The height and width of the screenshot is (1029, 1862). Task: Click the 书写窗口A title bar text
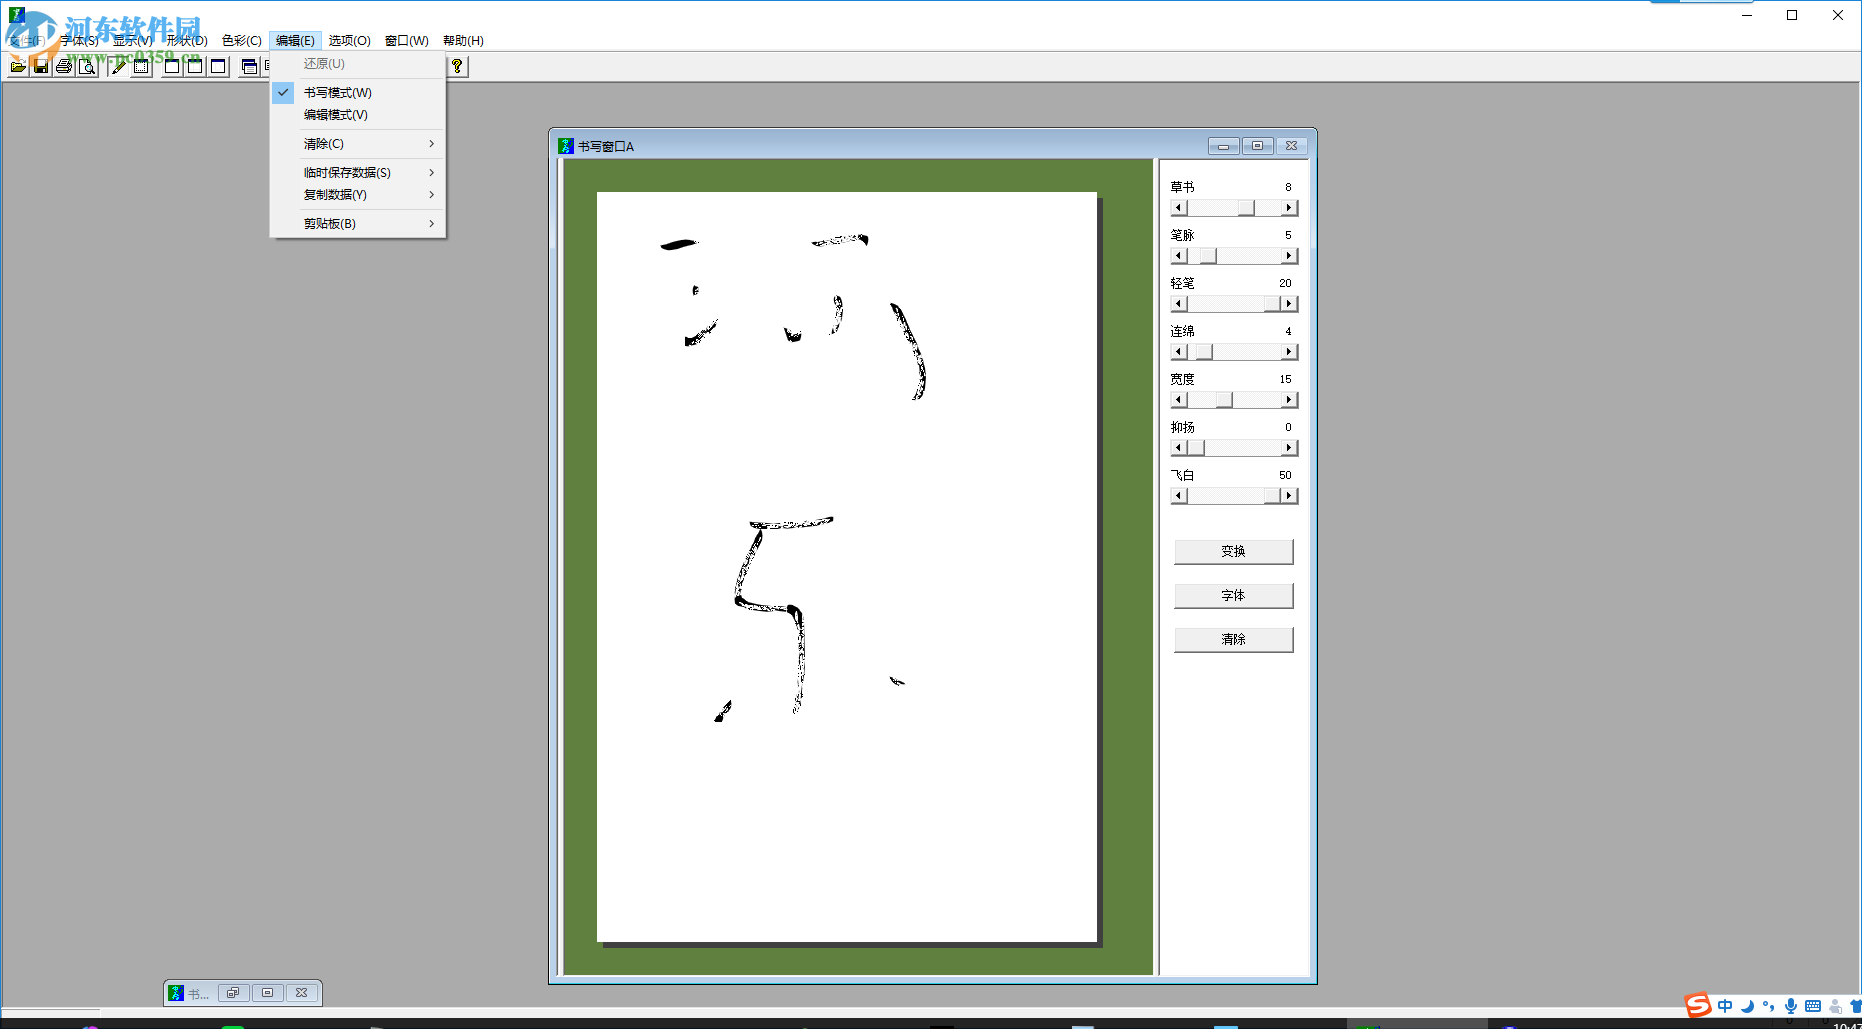coord(606,147)
